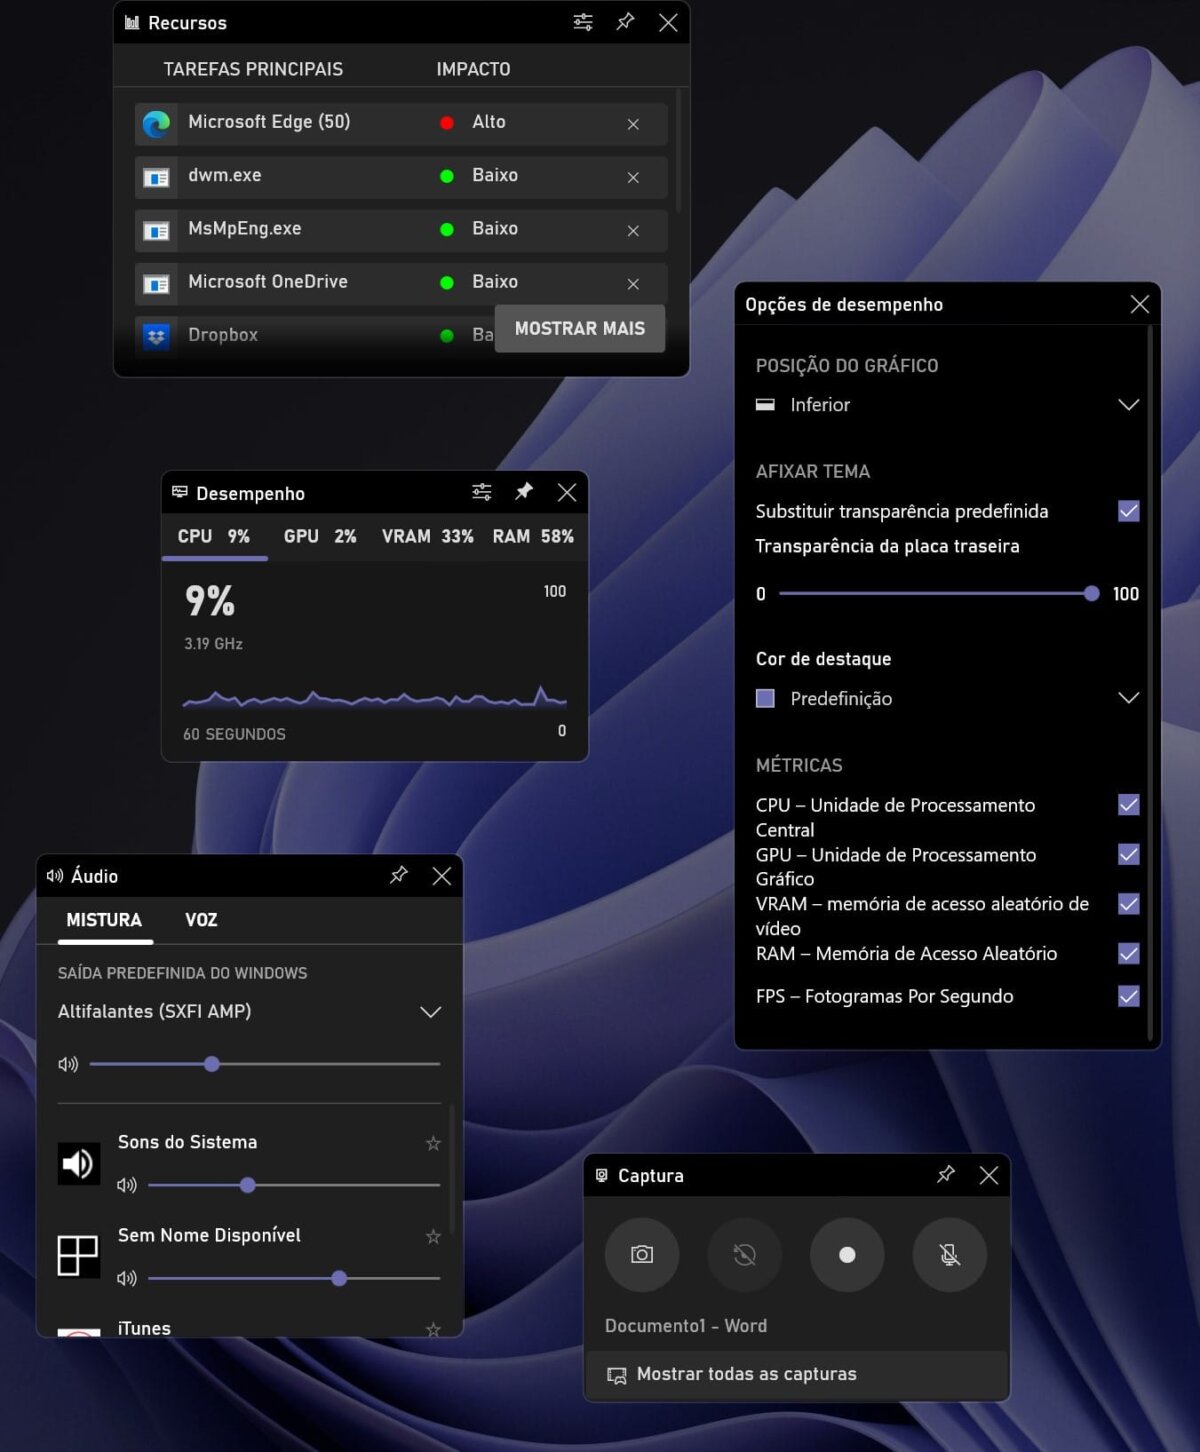This screenshot has height=1452, width=1200.
Task: Click the 3.19 GHz value
Action: click(213, 644)
